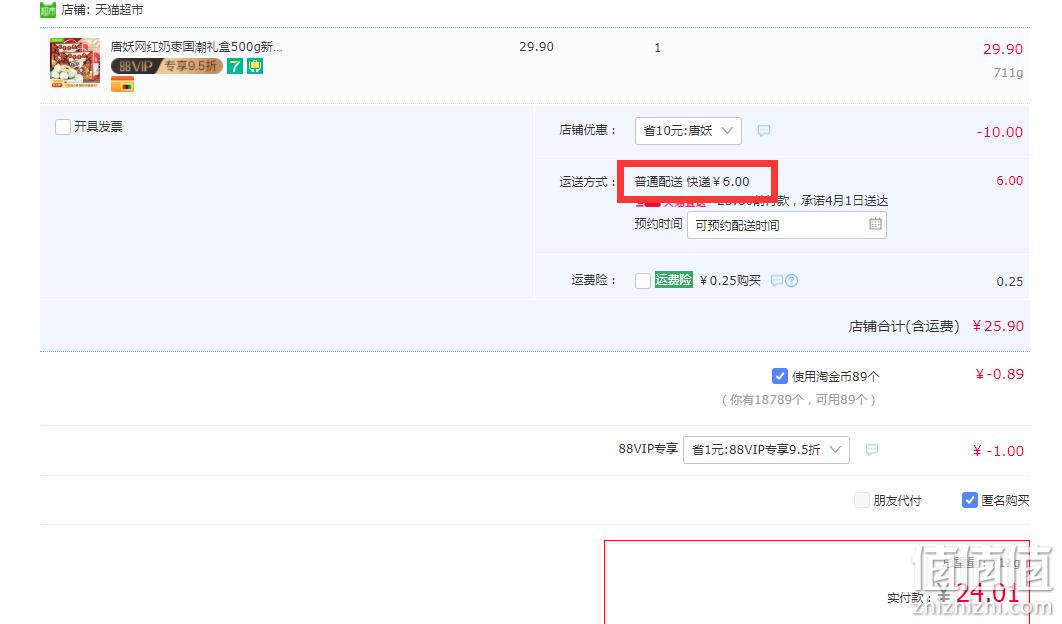Click the 店铺合计(含运费) ¥25.90 total
The height and width of the screenshot is (624, 1062).
(936, 327)
